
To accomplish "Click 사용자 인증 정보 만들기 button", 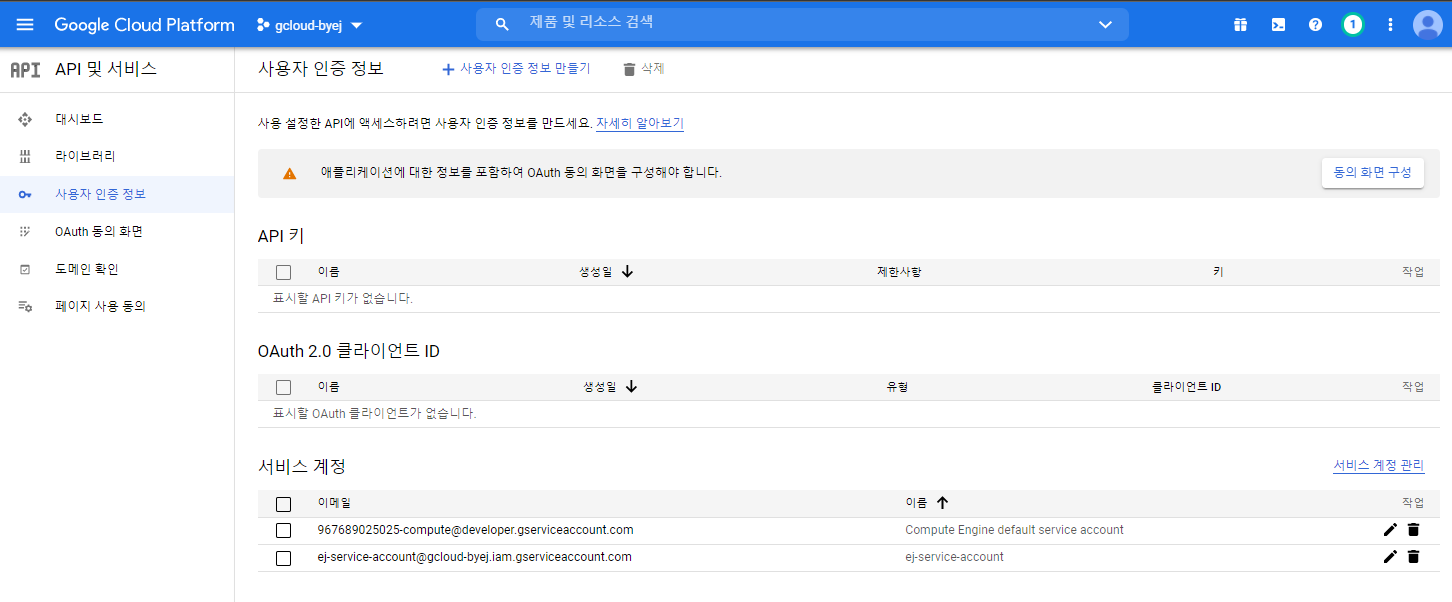I will [516, 69].
